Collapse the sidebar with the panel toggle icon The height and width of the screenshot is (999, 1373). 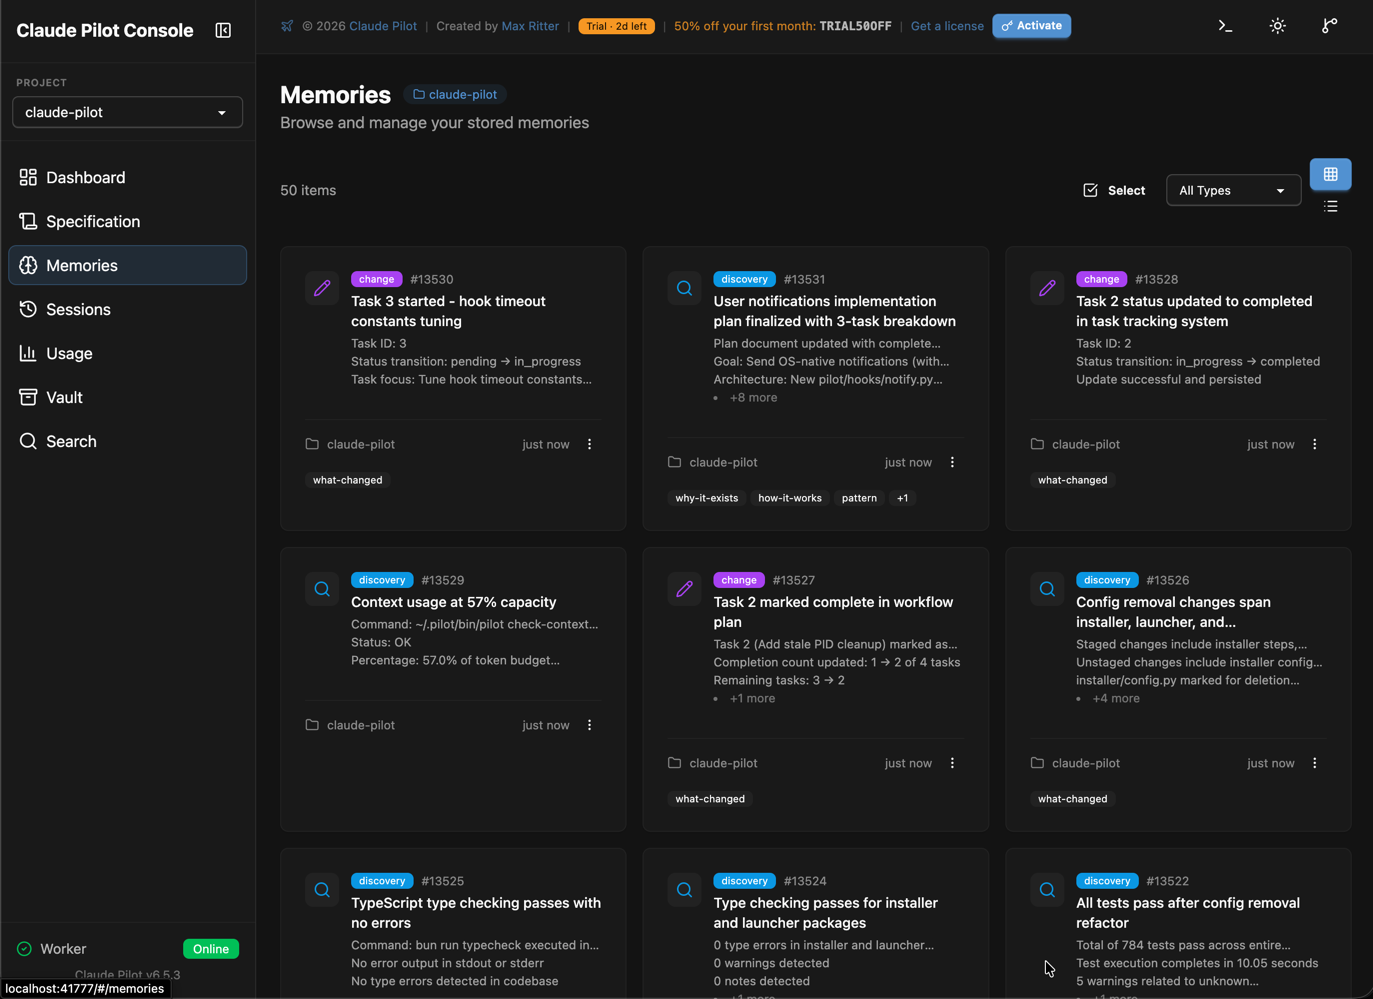[223, 30]
